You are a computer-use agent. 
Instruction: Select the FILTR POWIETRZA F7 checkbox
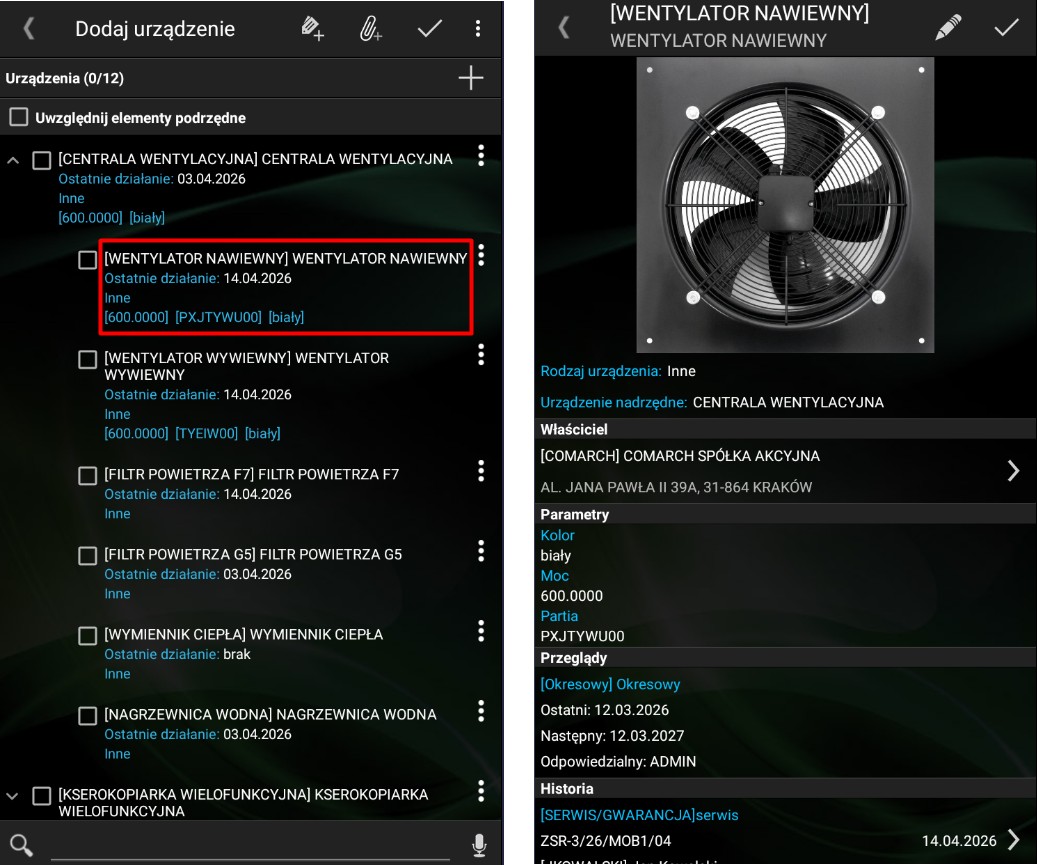coord(88,476)
